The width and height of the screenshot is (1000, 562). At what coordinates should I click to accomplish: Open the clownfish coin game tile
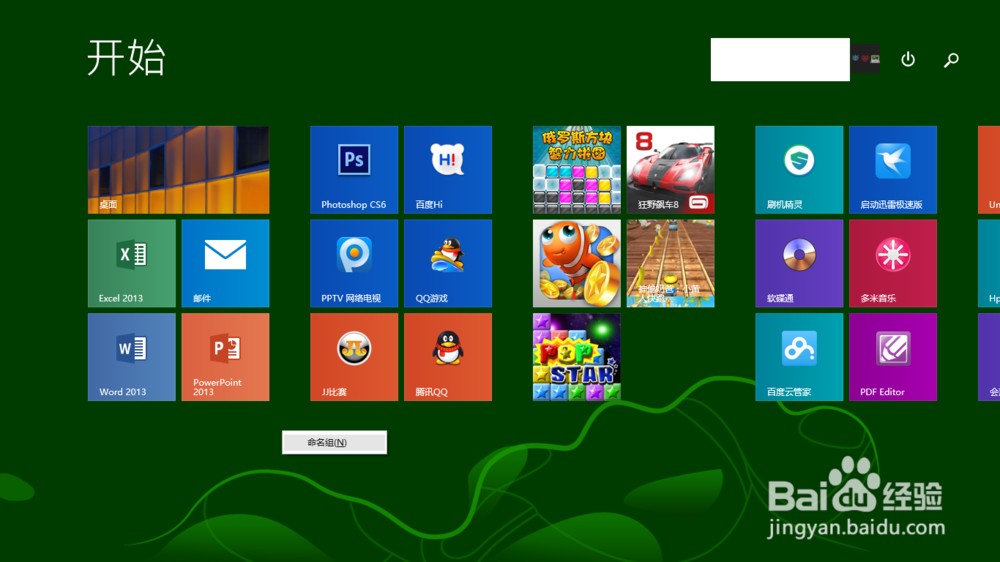[x=577, y=263]
